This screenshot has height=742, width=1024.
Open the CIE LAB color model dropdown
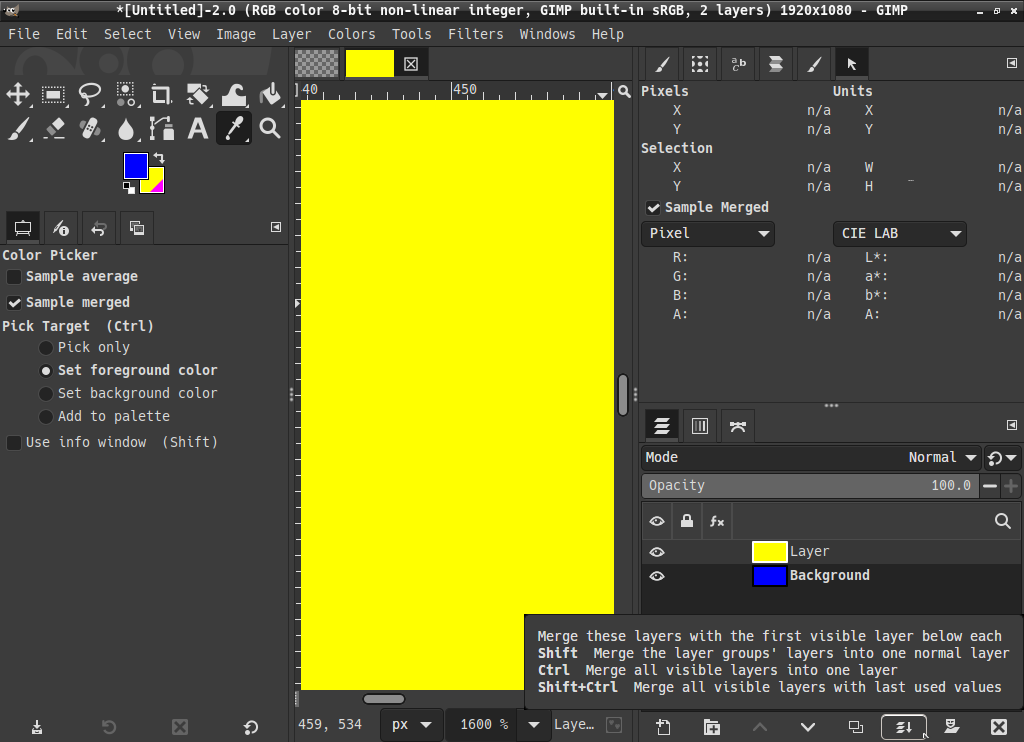tap(899, 234)
